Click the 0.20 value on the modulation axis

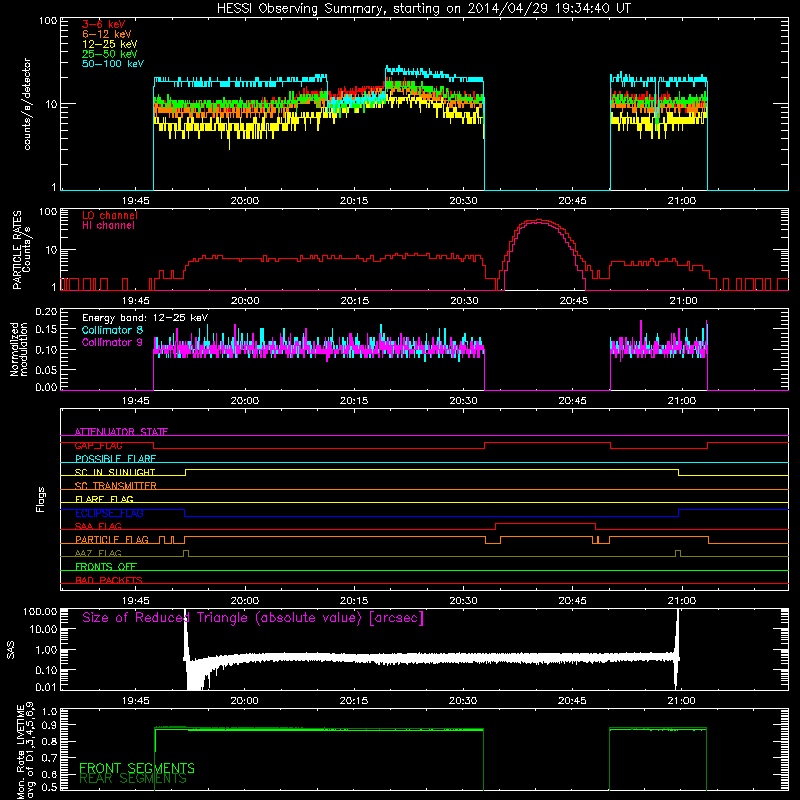(x=46, y=312)
